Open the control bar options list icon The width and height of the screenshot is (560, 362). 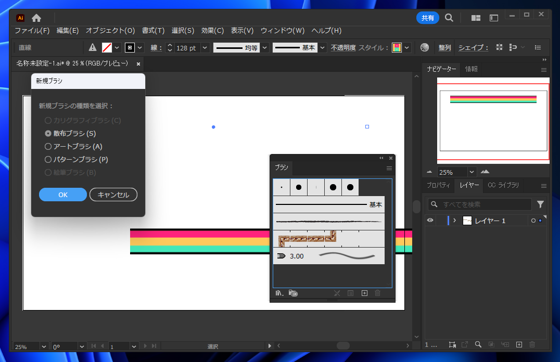(x=538, y=47)
